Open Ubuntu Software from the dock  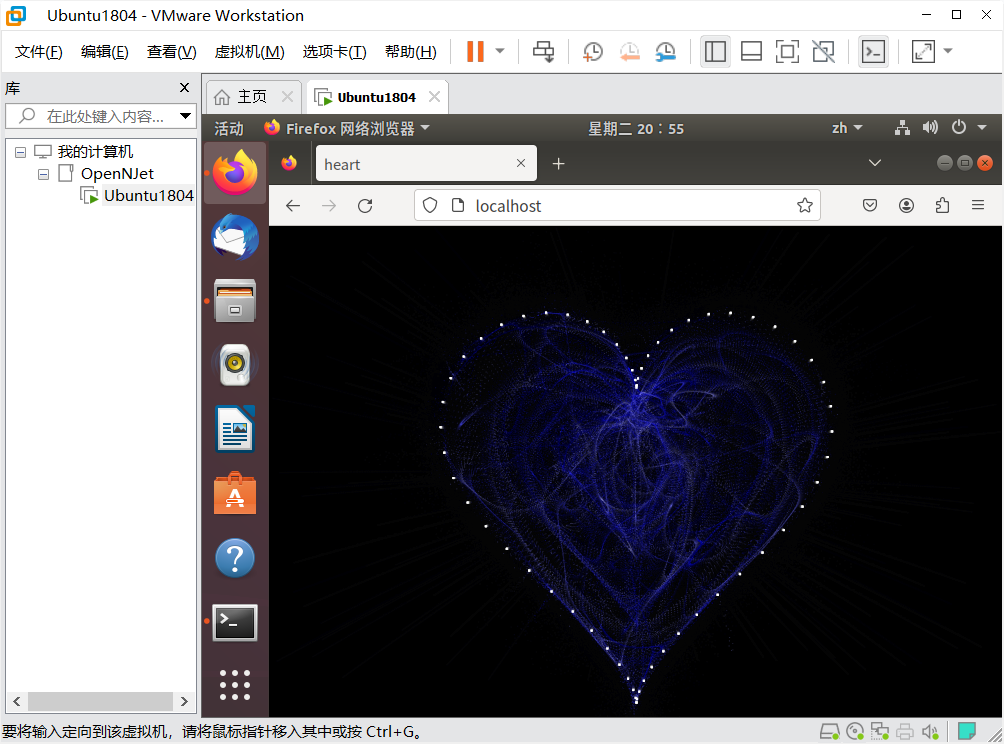point(235,493)
